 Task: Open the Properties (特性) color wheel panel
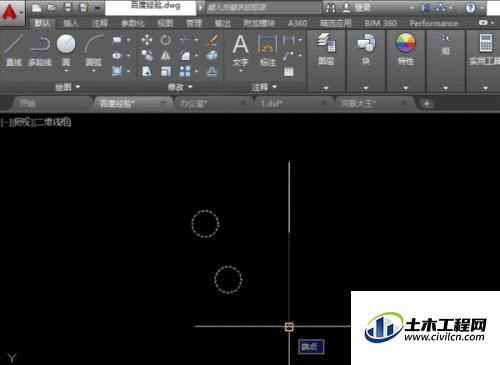[x=406, y=49]
